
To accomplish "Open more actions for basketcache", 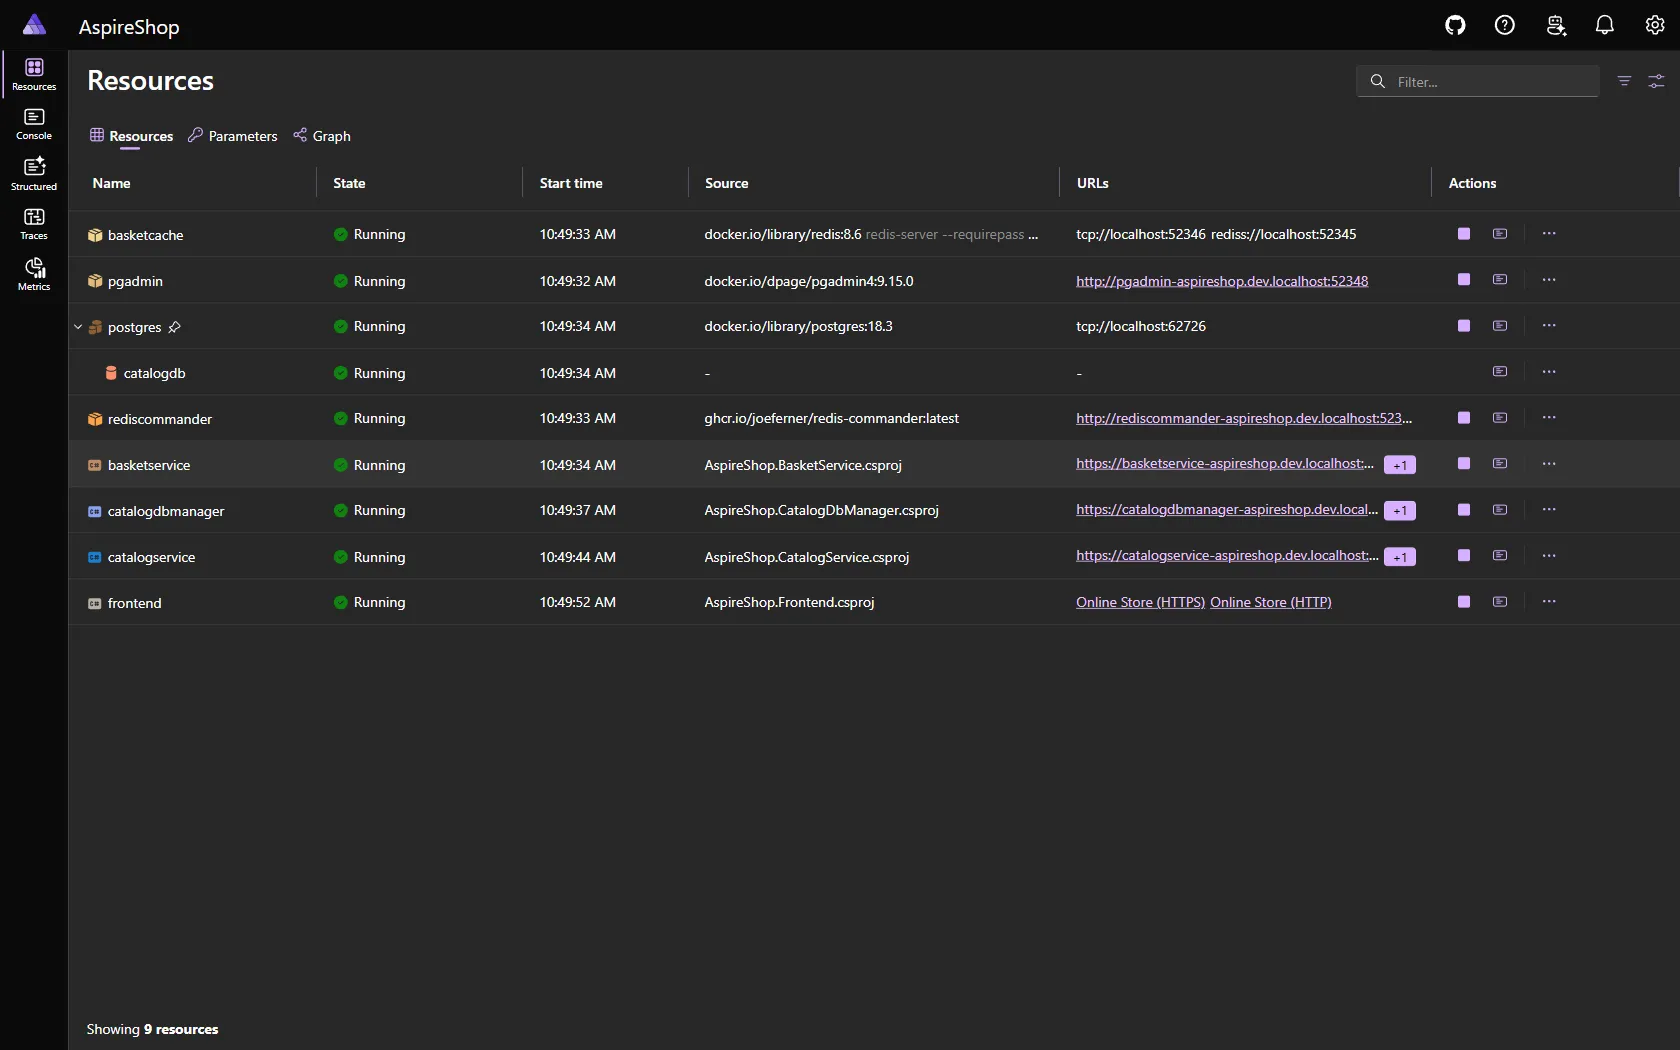I will 1549,234.
